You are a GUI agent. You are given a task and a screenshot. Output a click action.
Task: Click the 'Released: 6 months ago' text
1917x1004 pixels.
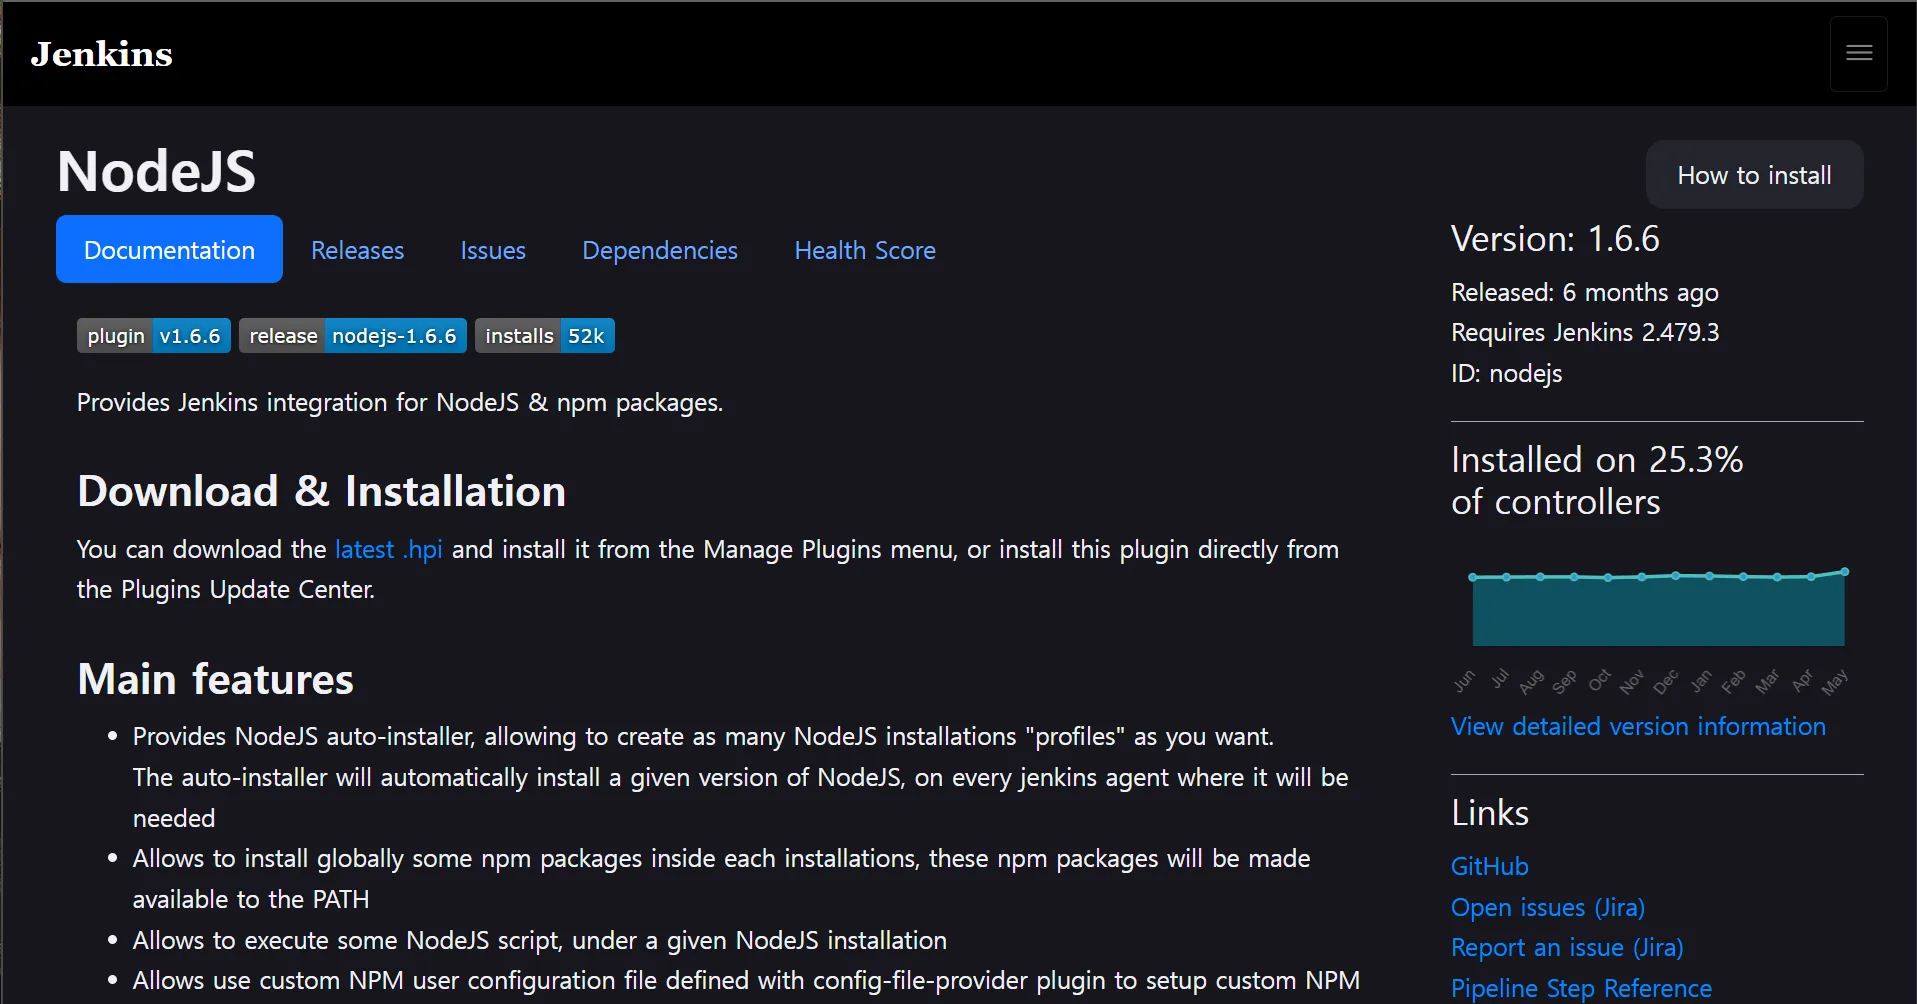tap(1585, 292)
